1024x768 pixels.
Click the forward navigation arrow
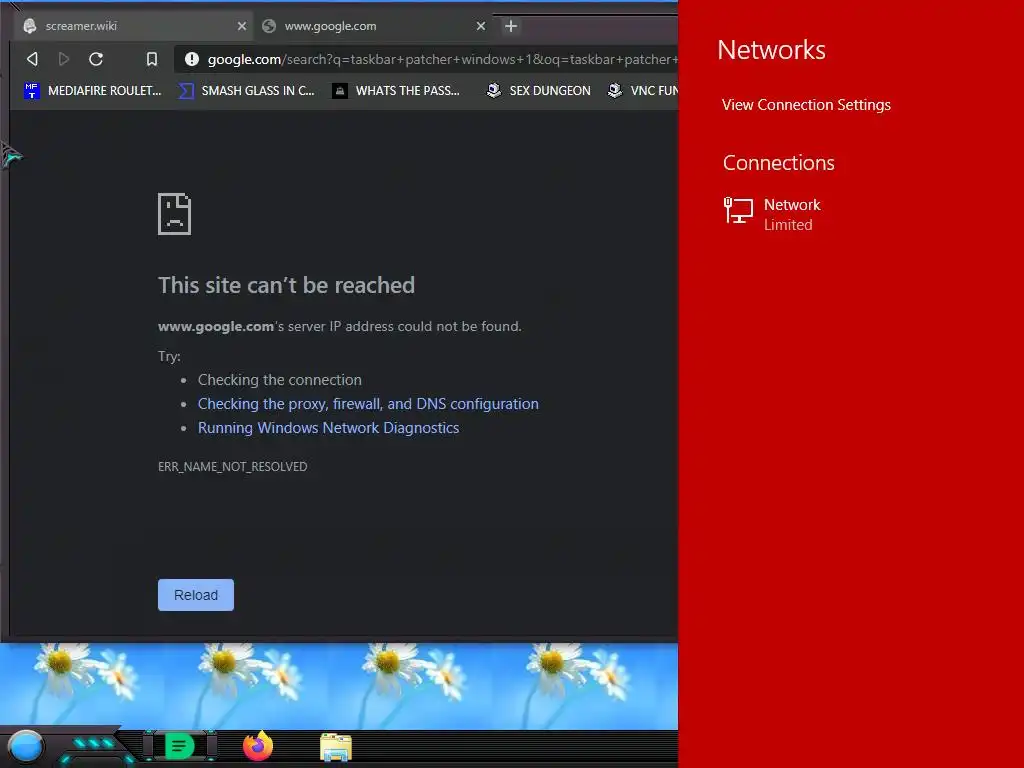pos(64,59)
